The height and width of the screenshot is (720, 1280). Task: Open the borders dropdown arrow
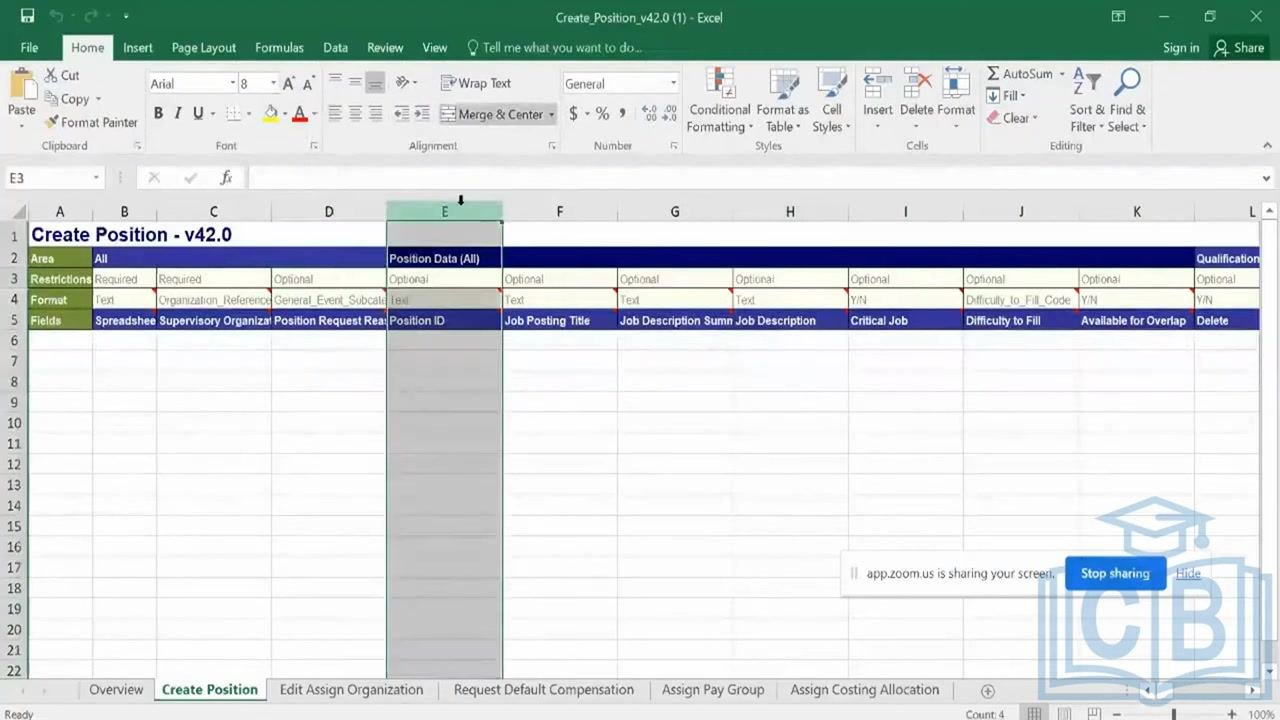(x=247, y=114)
